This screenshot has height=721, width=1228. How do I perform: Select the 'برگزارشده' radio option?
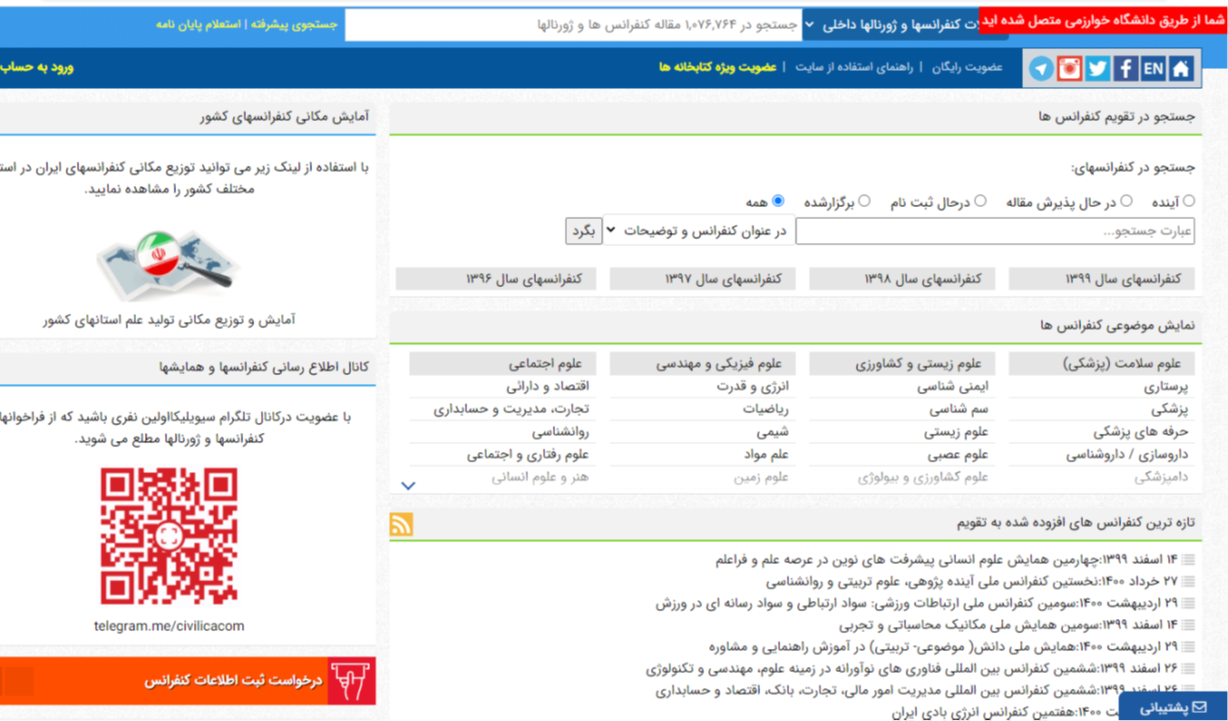click(865, 201)
